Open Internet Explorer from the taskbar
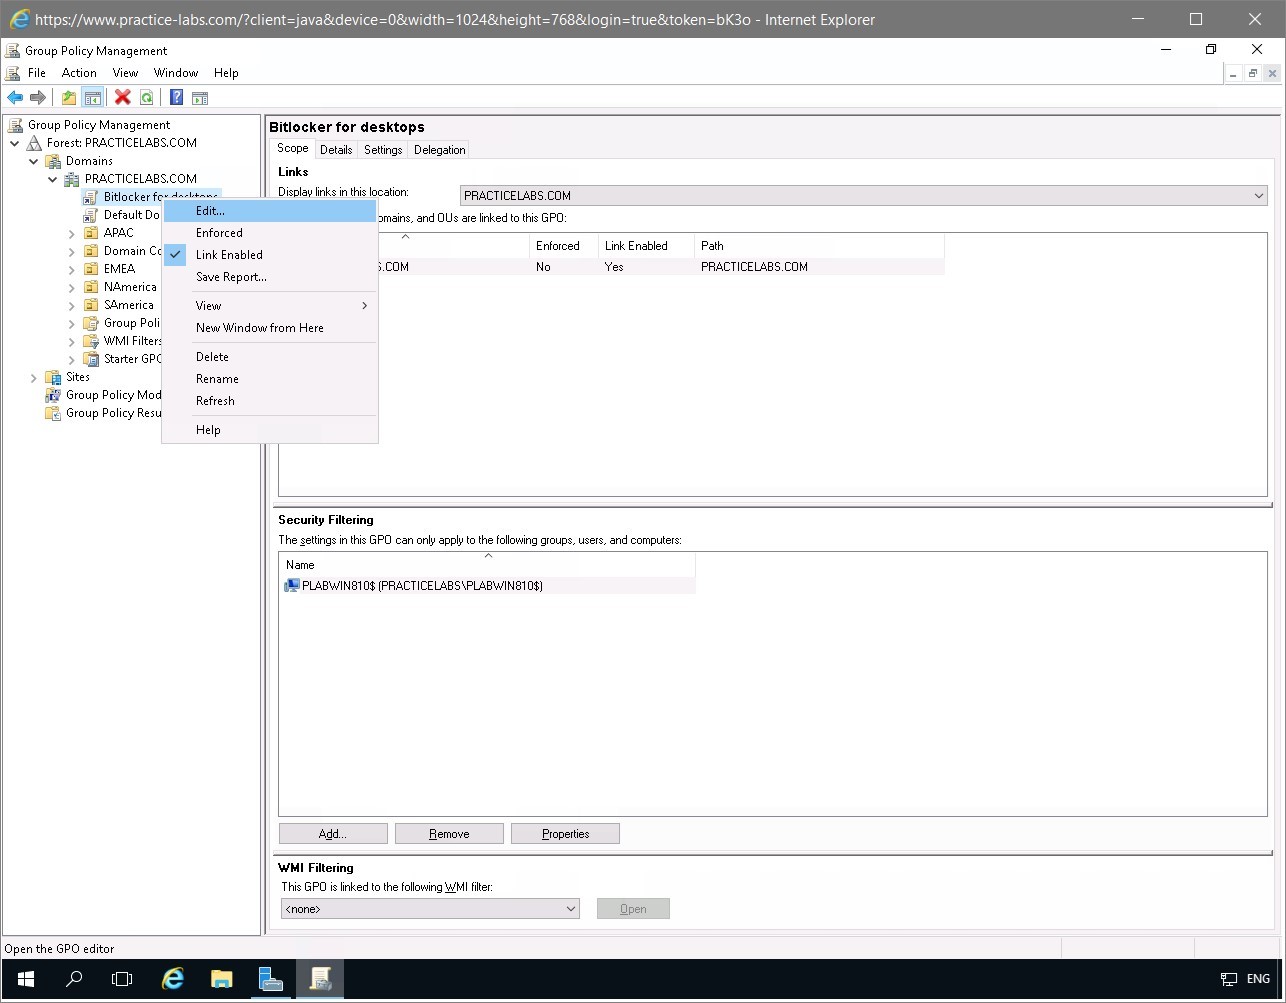The height and width of the screenshot is (1003, 1286). 172,978
